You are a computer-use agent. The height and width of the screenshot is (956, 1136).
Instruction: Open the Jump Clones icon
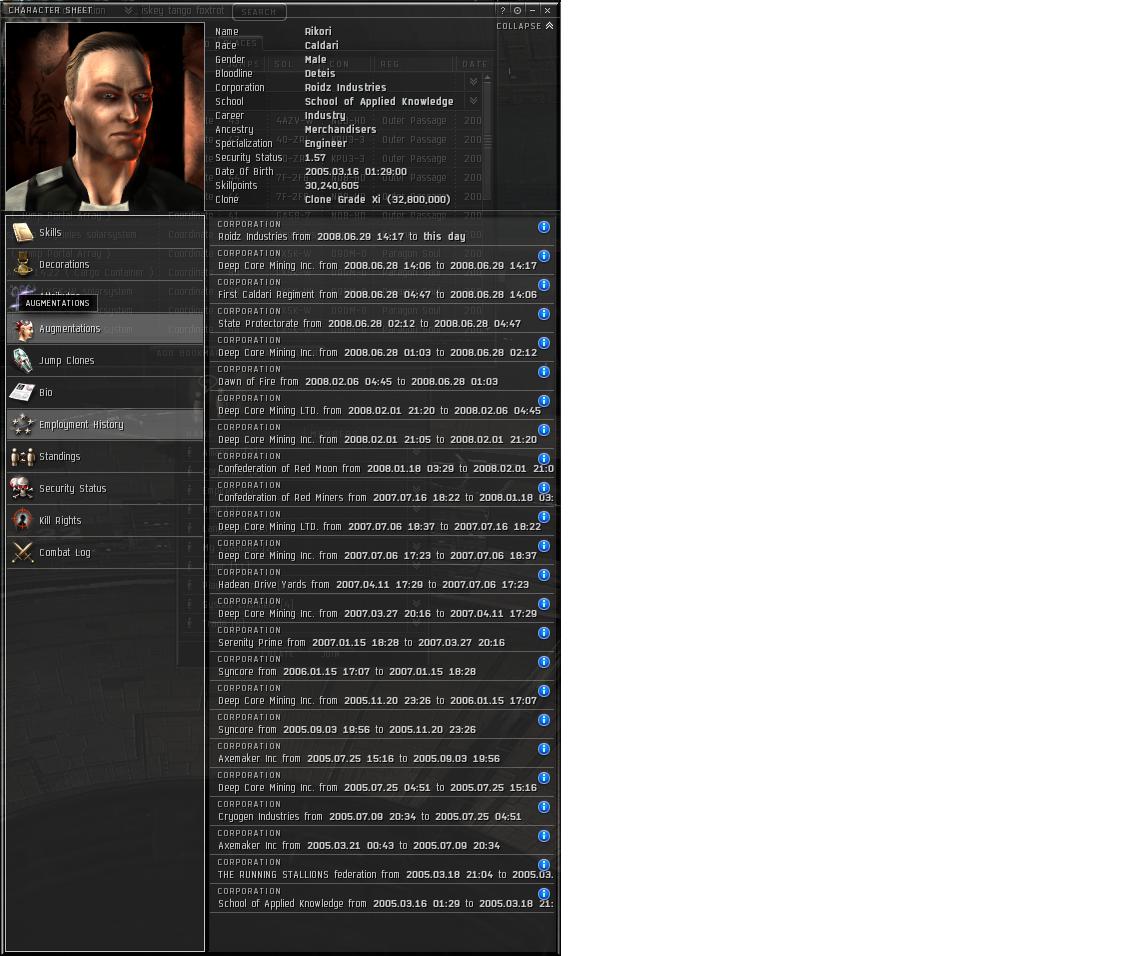point(22,361)
